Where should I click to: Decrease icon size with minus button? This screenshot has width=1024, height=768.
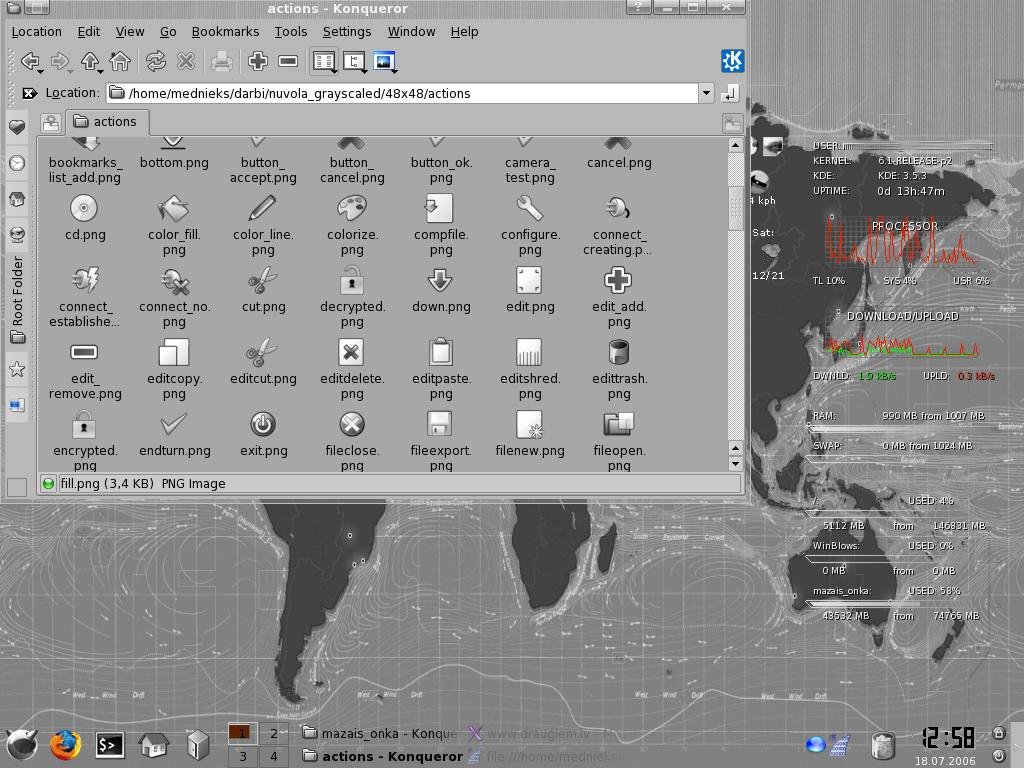tap(288, 61)
